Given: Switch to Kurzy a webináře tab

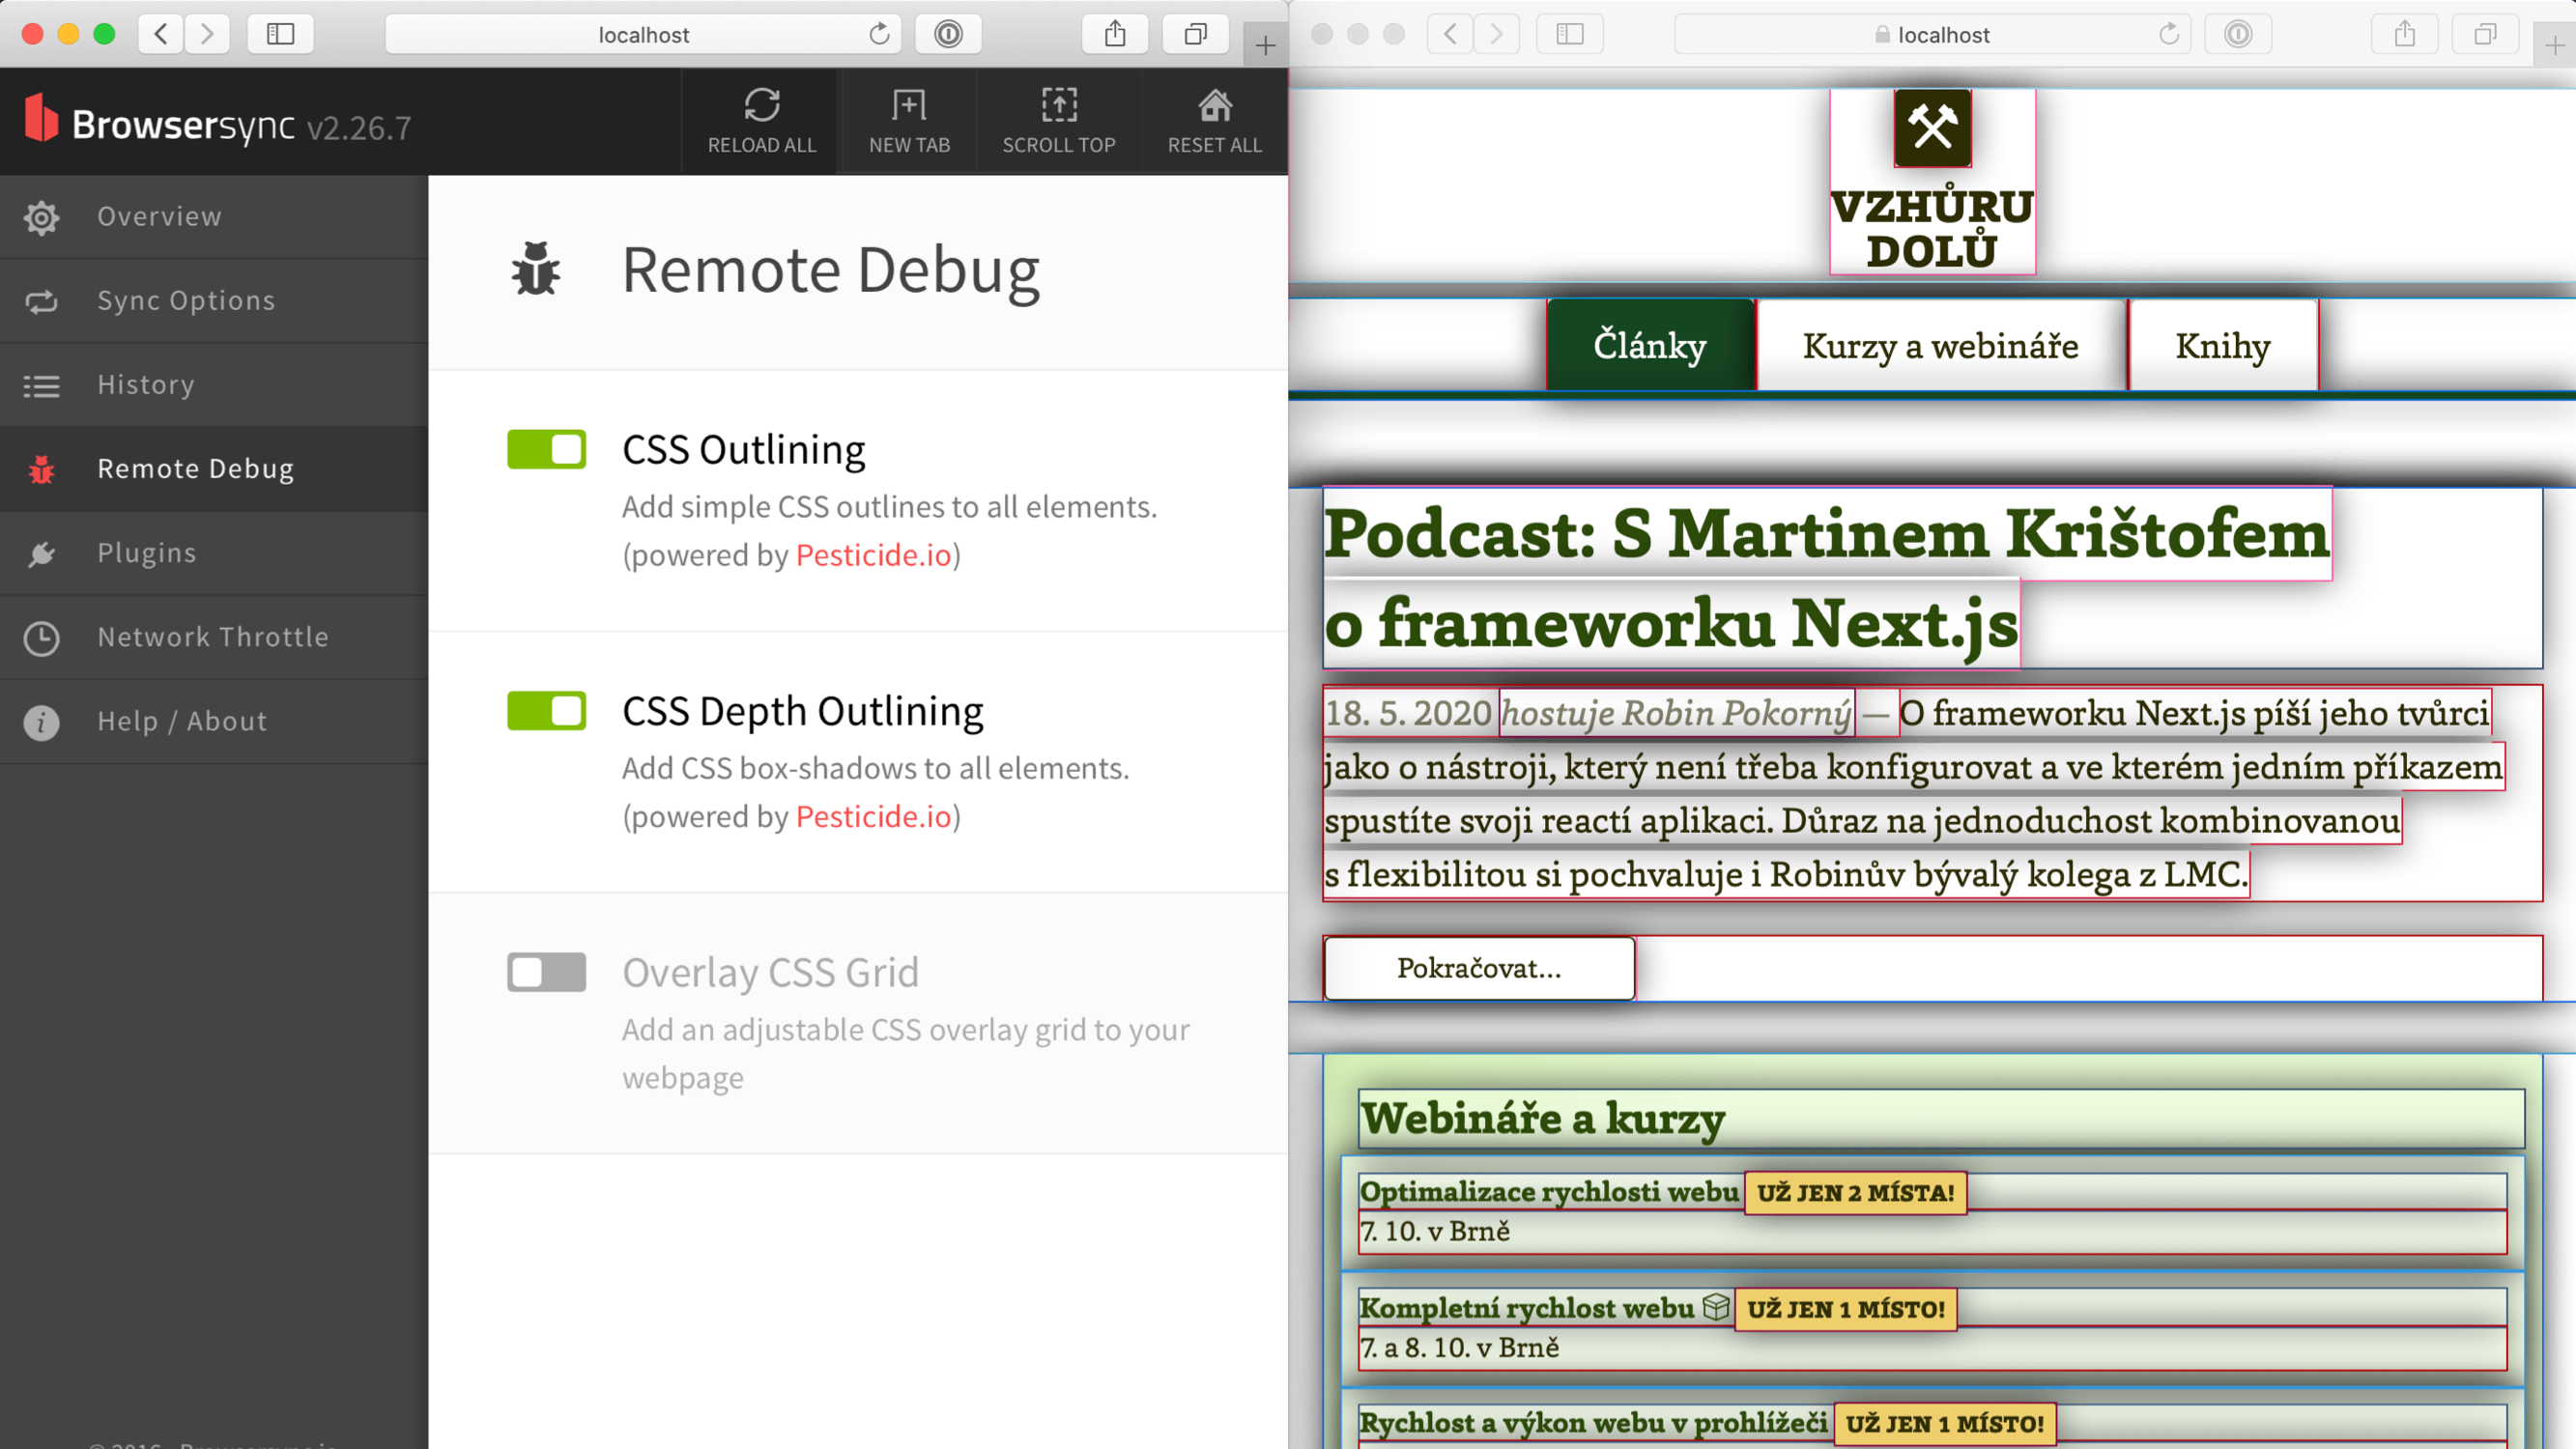Looking at the screenshot, I should [x=1940, y=346].
